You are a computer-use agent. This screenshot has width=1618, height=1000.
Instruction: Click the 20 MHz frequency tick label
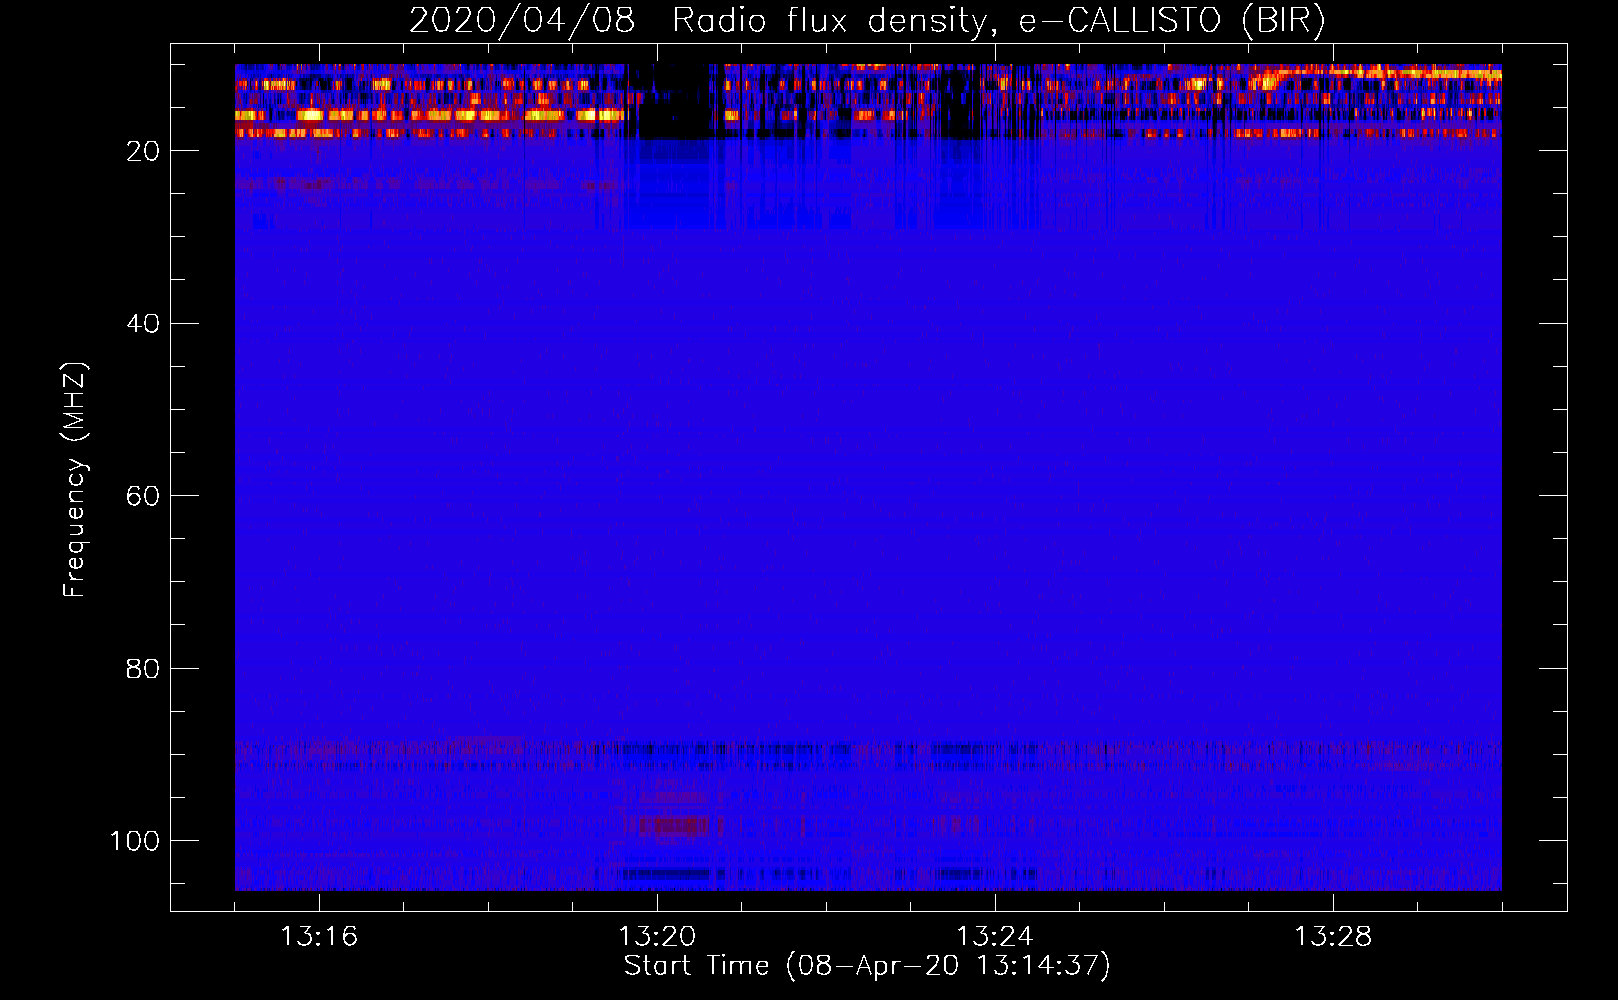[143, 151]
